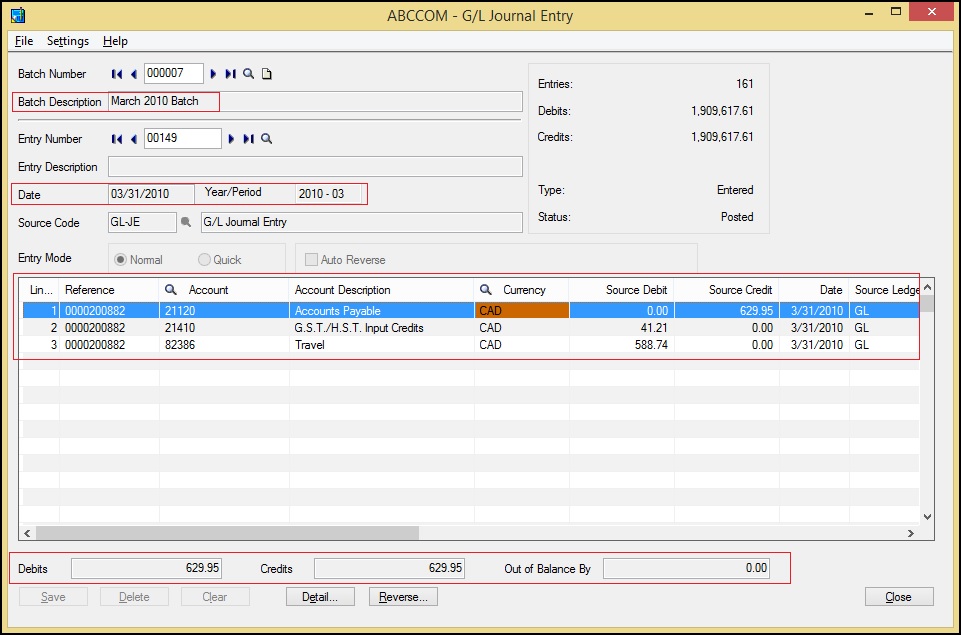Open the Settings menu
The image size is (961, 635).
68,41
